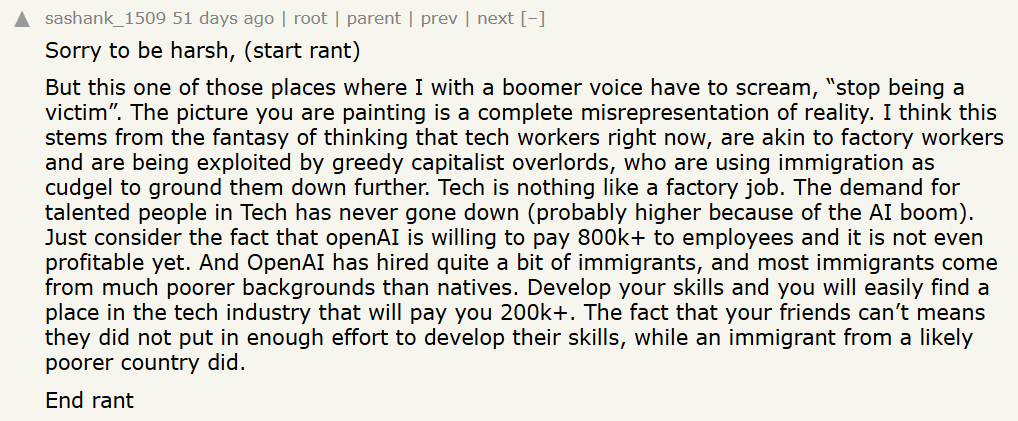Screen dimensions: 1018x421
Task: Click the '(start rant)' text
Action: [x=302, y=51]
